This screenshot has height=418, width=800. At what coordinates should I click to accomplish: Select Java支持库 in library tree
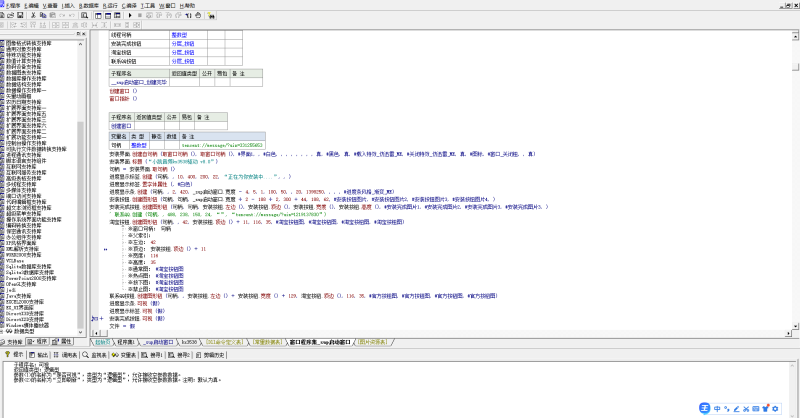[18, 296]
